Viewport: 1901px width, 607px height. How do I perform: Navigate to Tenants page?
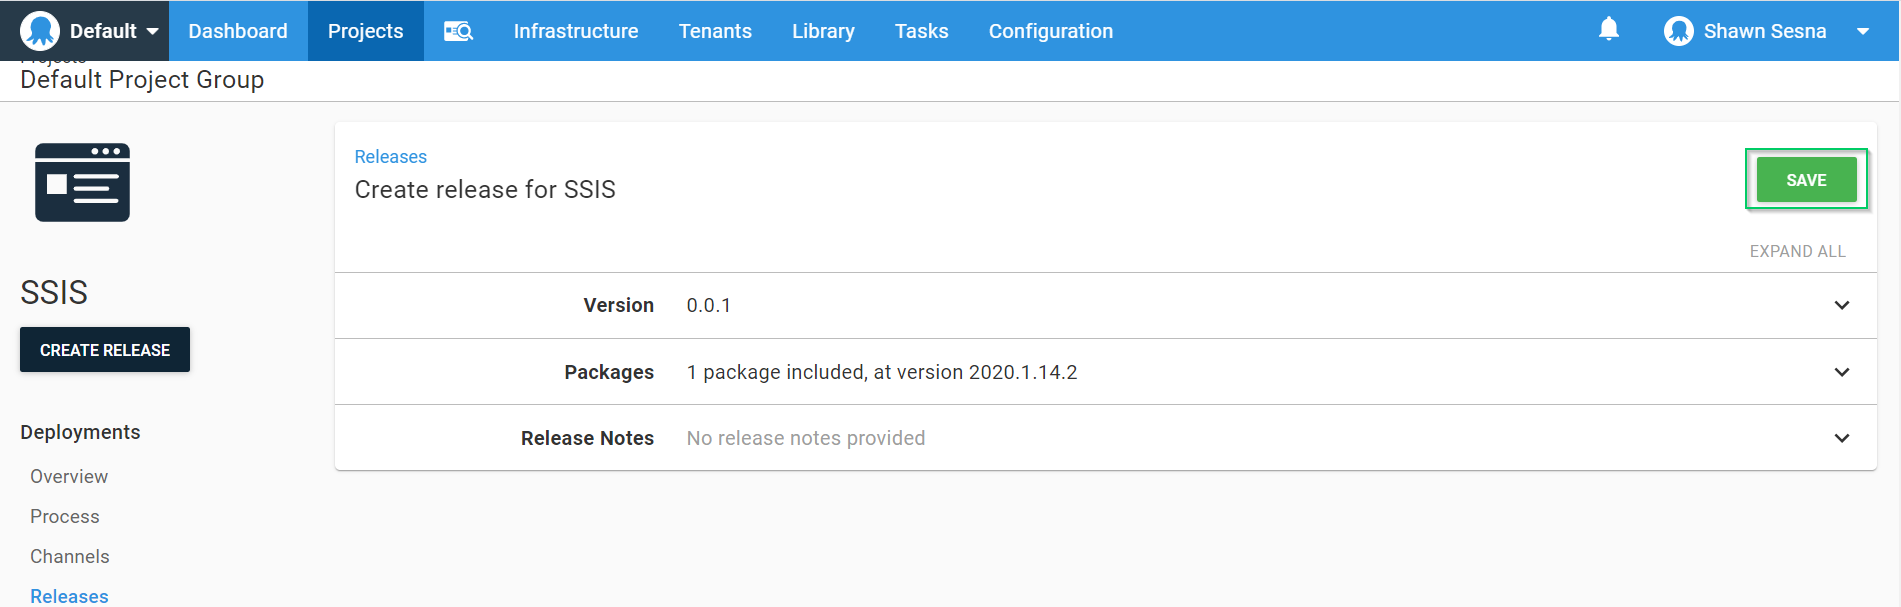tap(715, 31)
